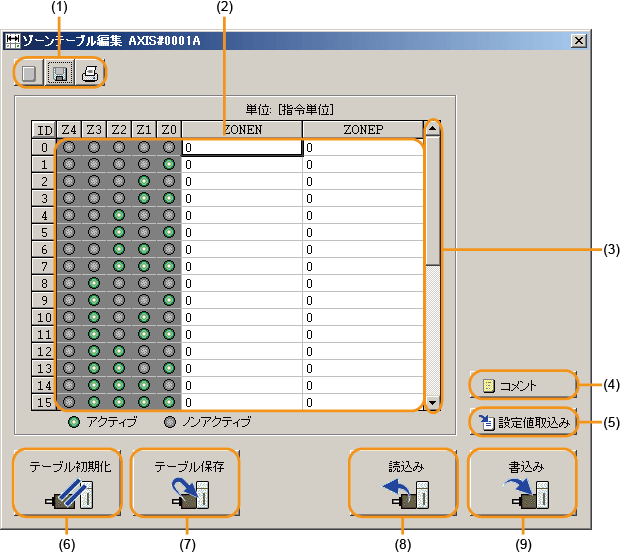Click the New blank table toolbar icon
The width and height of the screenshot is (620, 553).
pyautogui.click(x=31, y=73)
